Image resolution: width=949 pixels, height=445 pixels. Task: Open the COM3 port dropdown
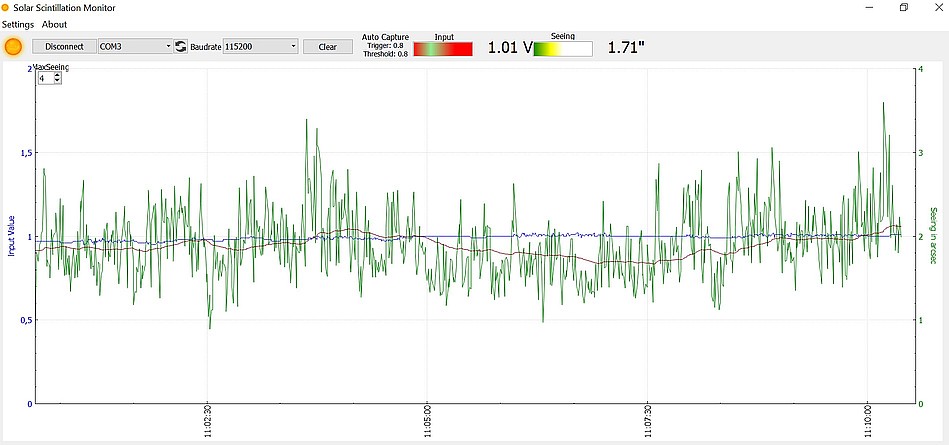coord(136,47)
